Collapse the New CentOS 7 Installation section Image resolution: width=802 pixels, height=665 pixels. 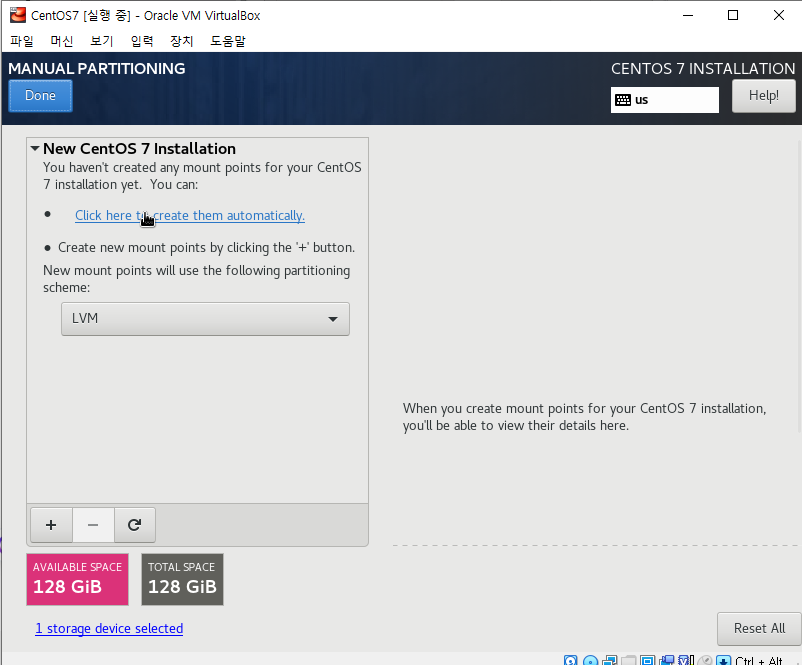click(35, 148)
